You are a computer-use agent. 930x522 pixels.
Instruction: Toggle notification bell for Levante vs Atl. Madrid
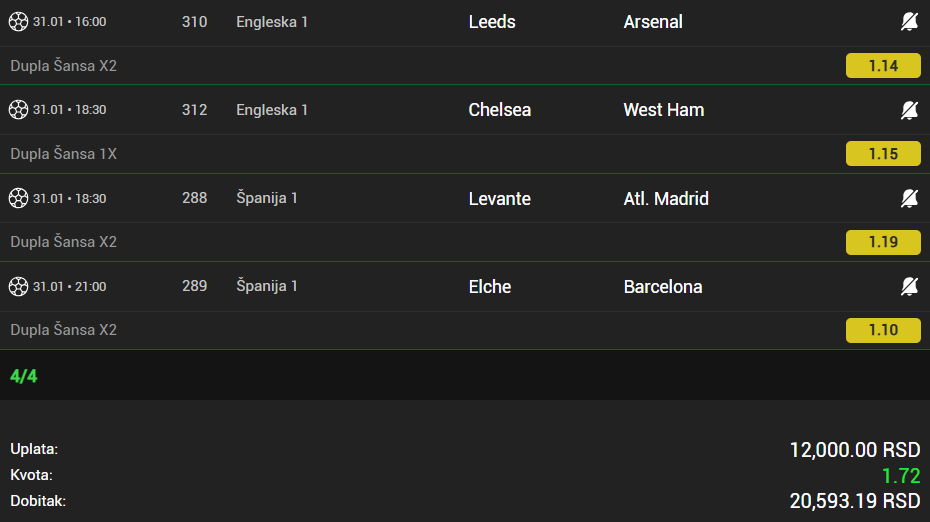coord(909,198)
